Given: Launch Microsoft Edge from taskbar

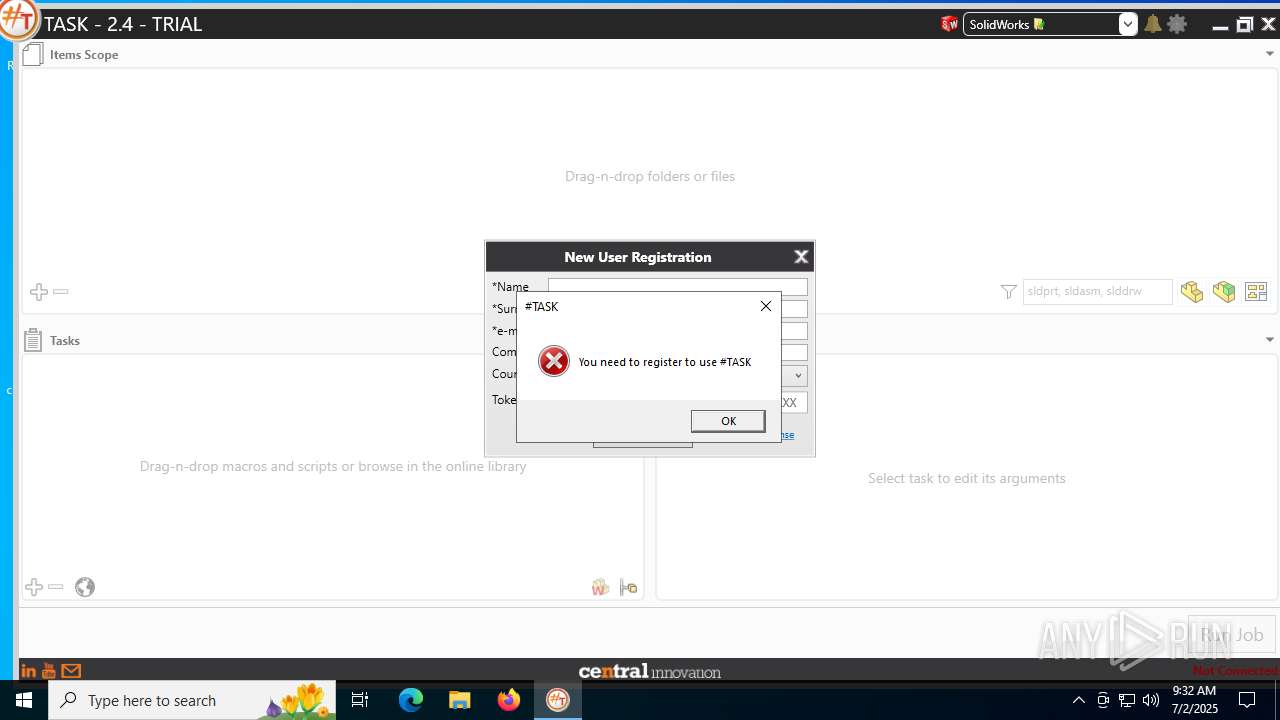Looking at the screenshot, I should pos(411,700).
